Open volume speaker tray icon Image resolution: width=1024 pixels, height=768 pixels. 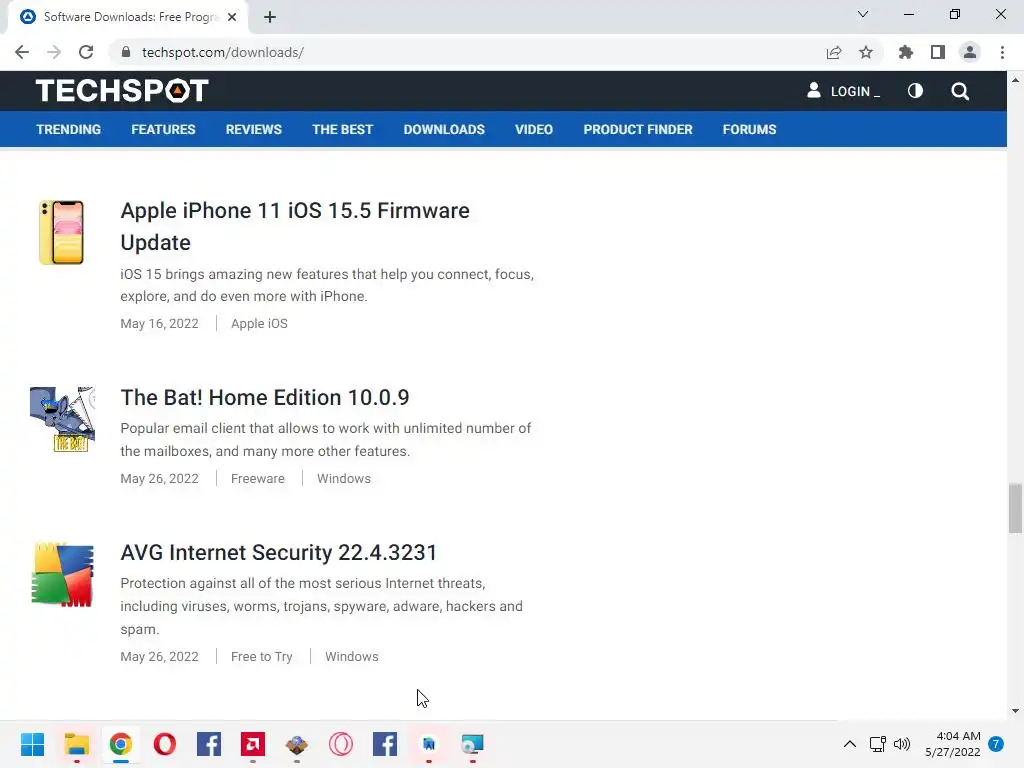pyautogui.click(x=902, y=744)
